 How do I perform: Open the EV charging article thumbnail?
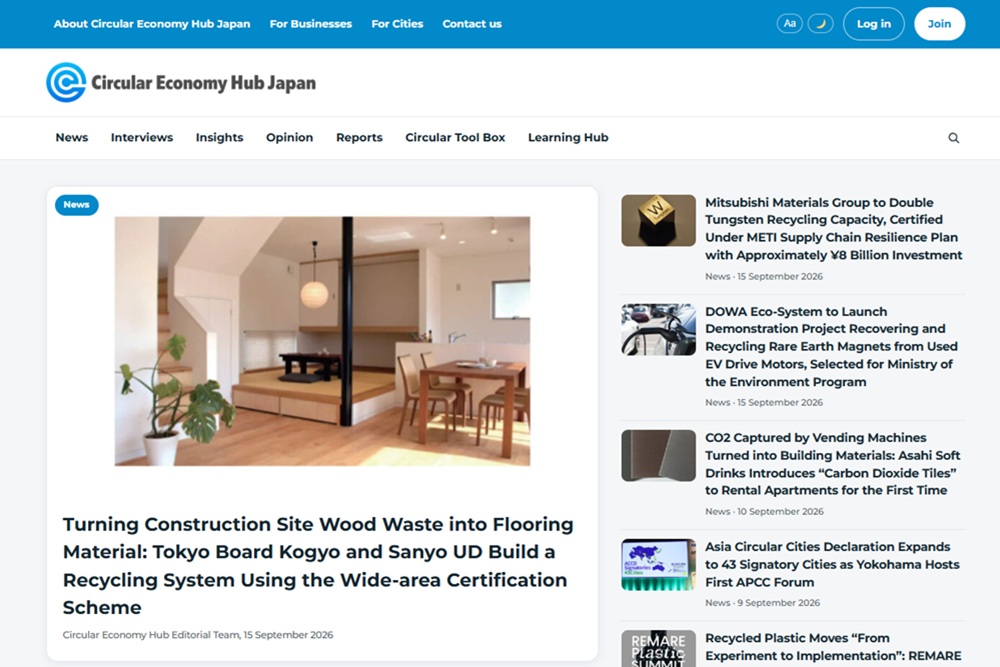coord(658,330)
